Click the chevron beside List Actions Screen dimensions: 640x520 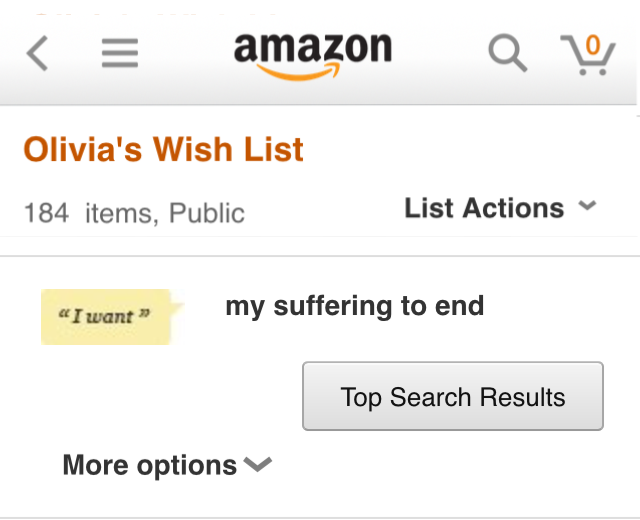tap(588, 205)
